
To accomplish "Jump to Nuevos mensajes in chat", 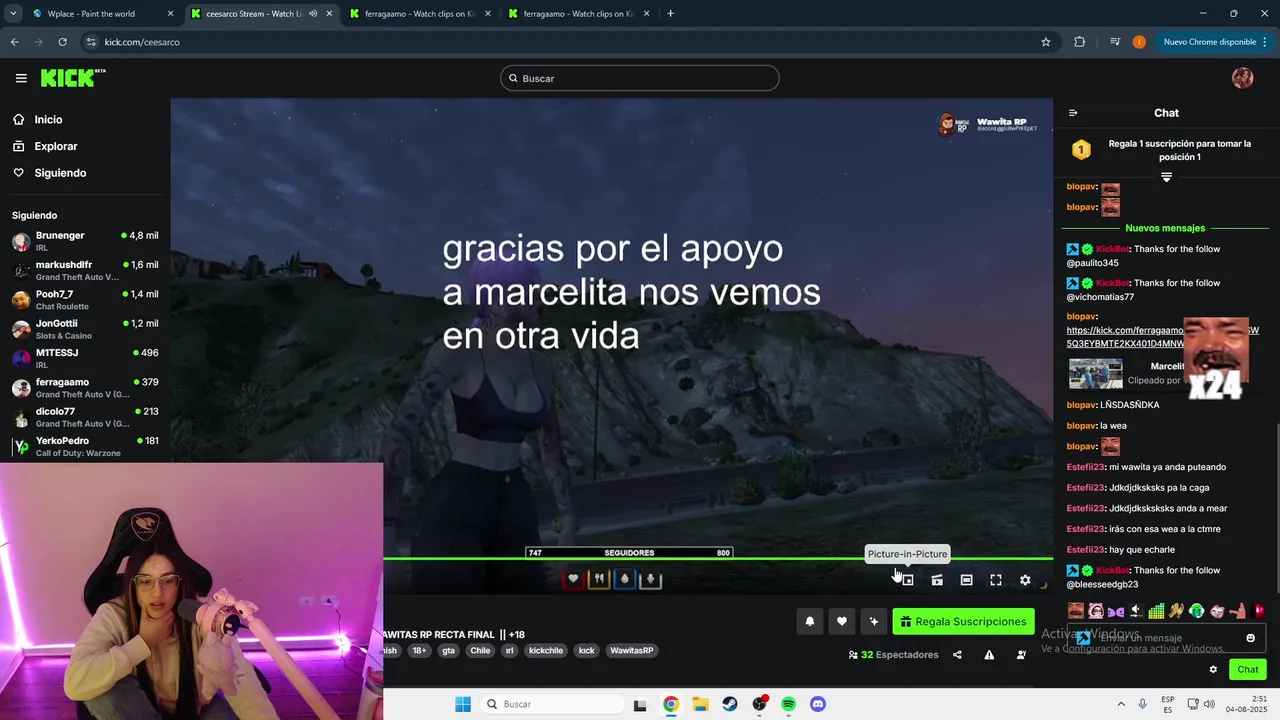I will pyautogui.click(x=1165, y=228).
